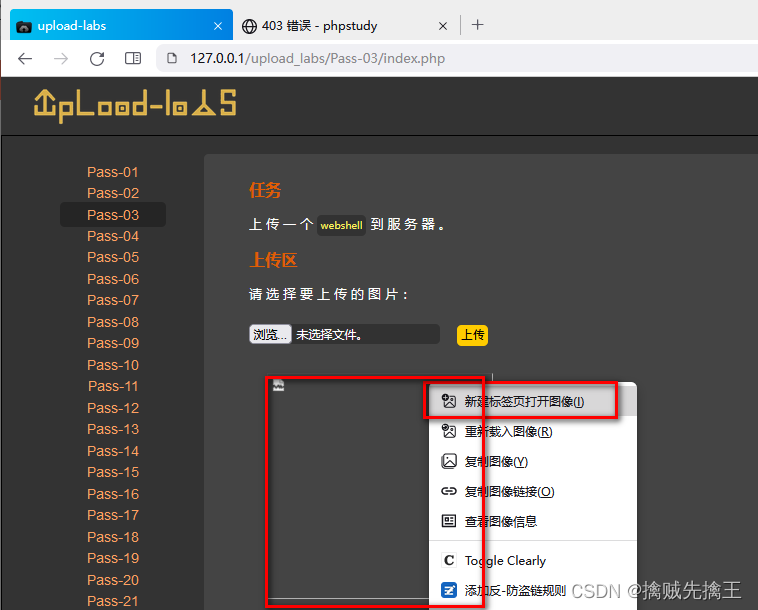Screen dimensions: 758x610
Task: Click the 上传区 heading
Action: 273,260
